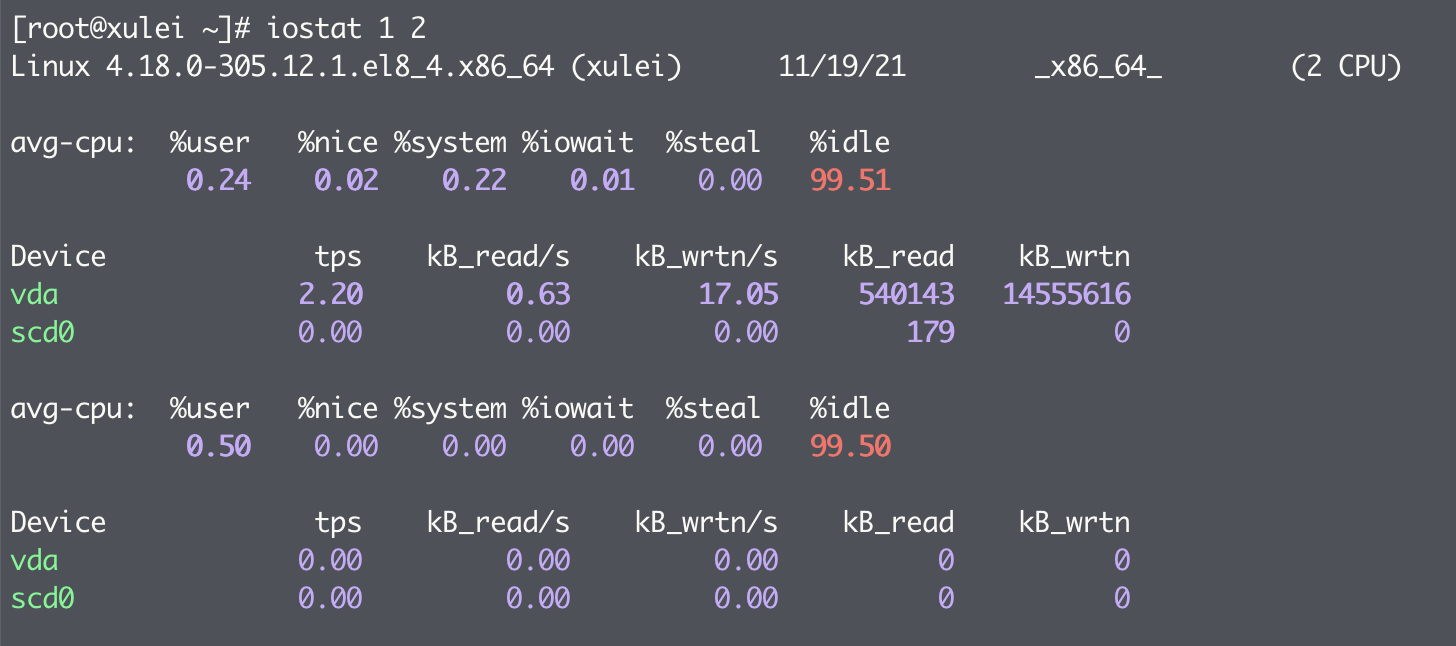Click the '(2 CPU)' text
Screen dimensions: 1456x646
pos(1346,67)
